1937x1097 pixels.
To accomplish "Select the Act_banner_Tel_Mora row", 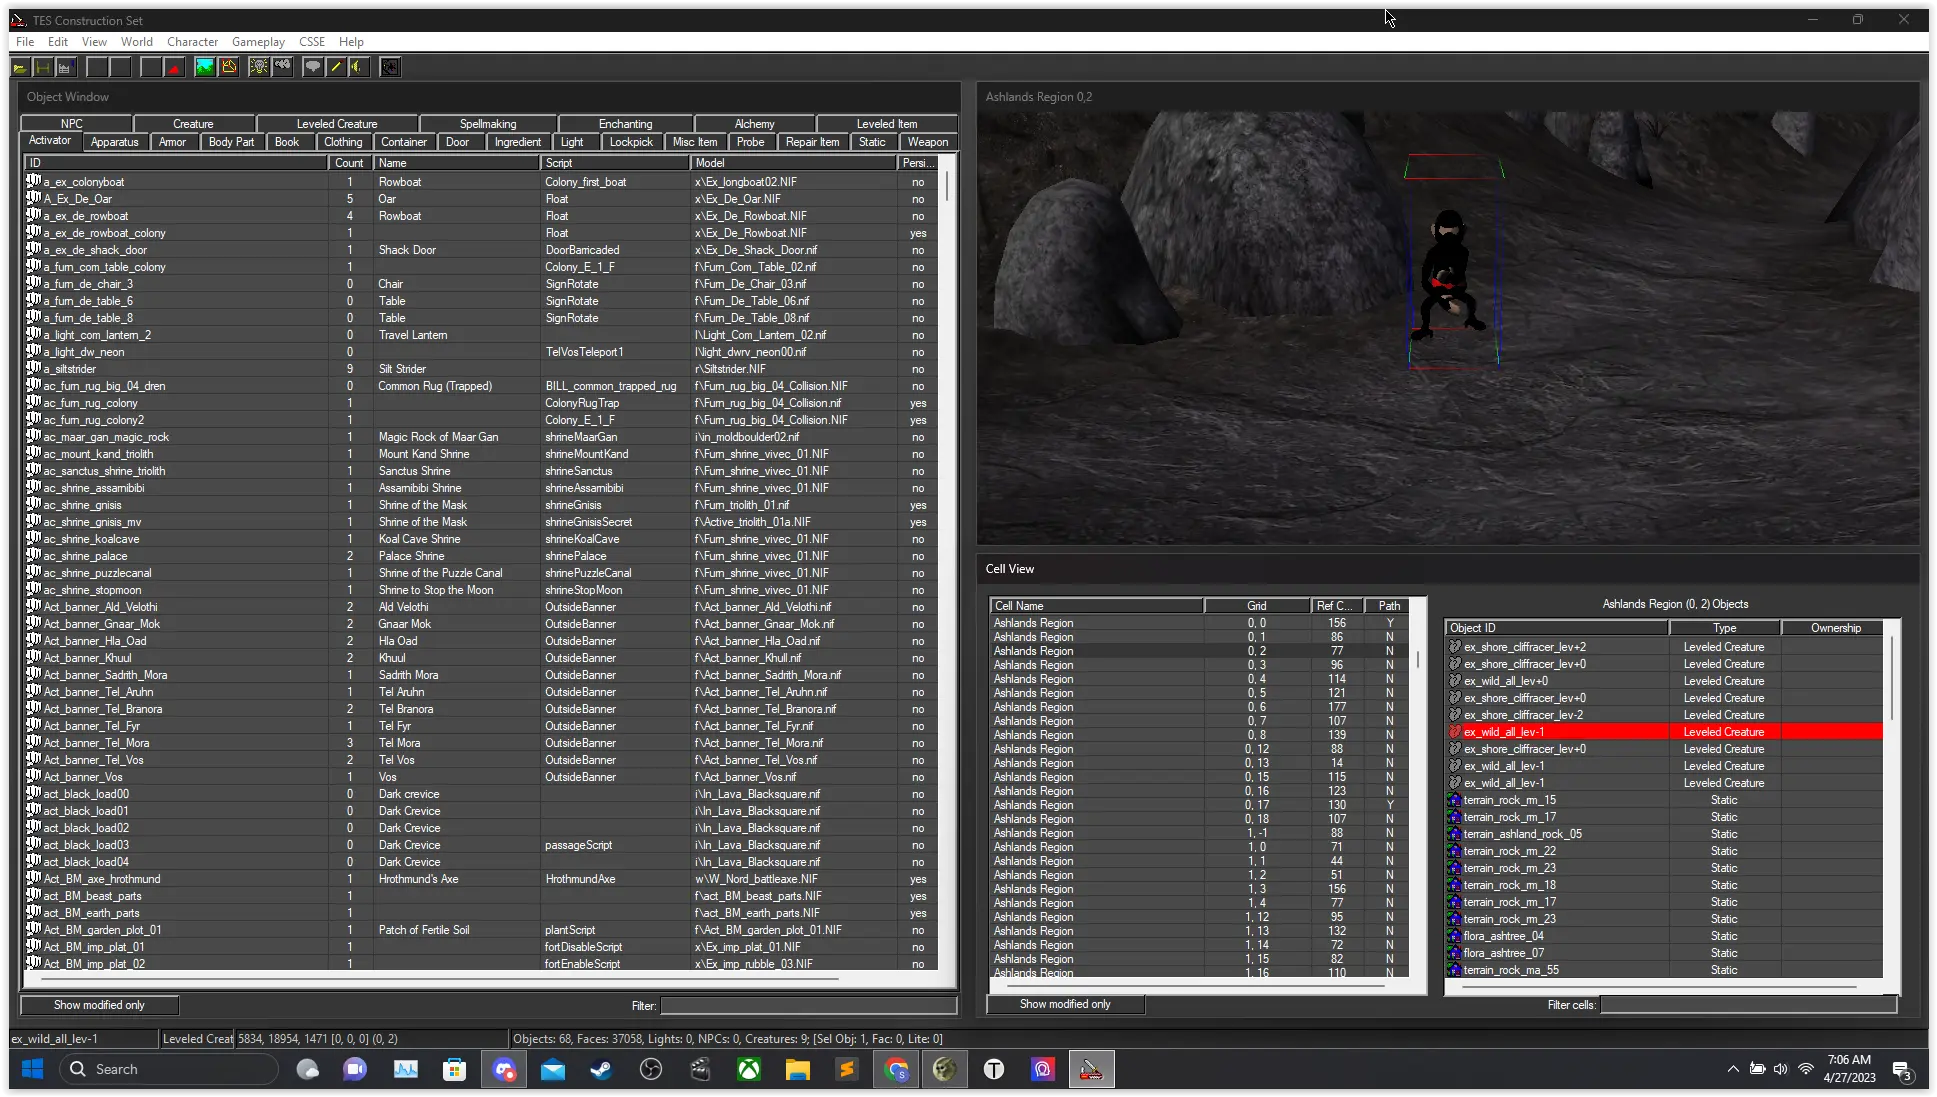I will click(481, 743).
